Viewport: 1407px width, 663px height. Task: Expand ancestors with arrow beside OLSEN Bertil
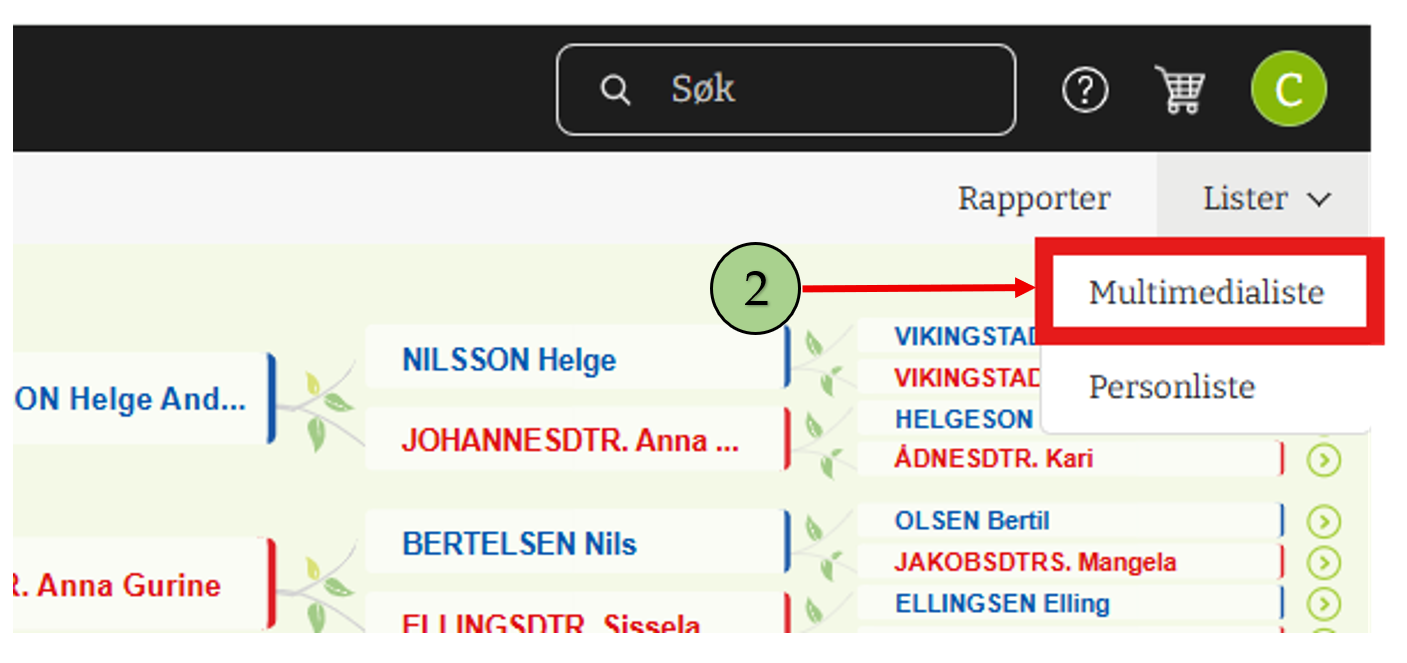(x=1323, y=521)
